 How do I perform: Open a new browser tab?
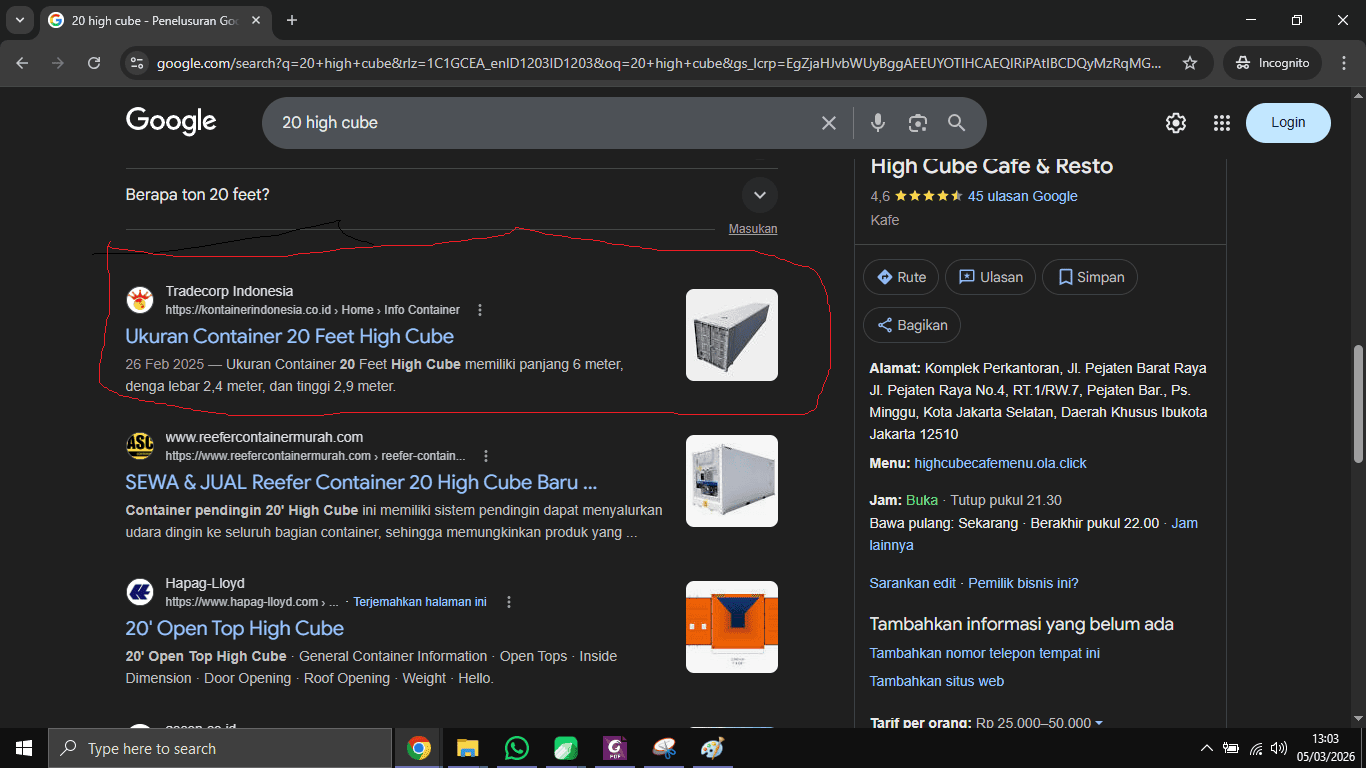[x=292, y=20]
